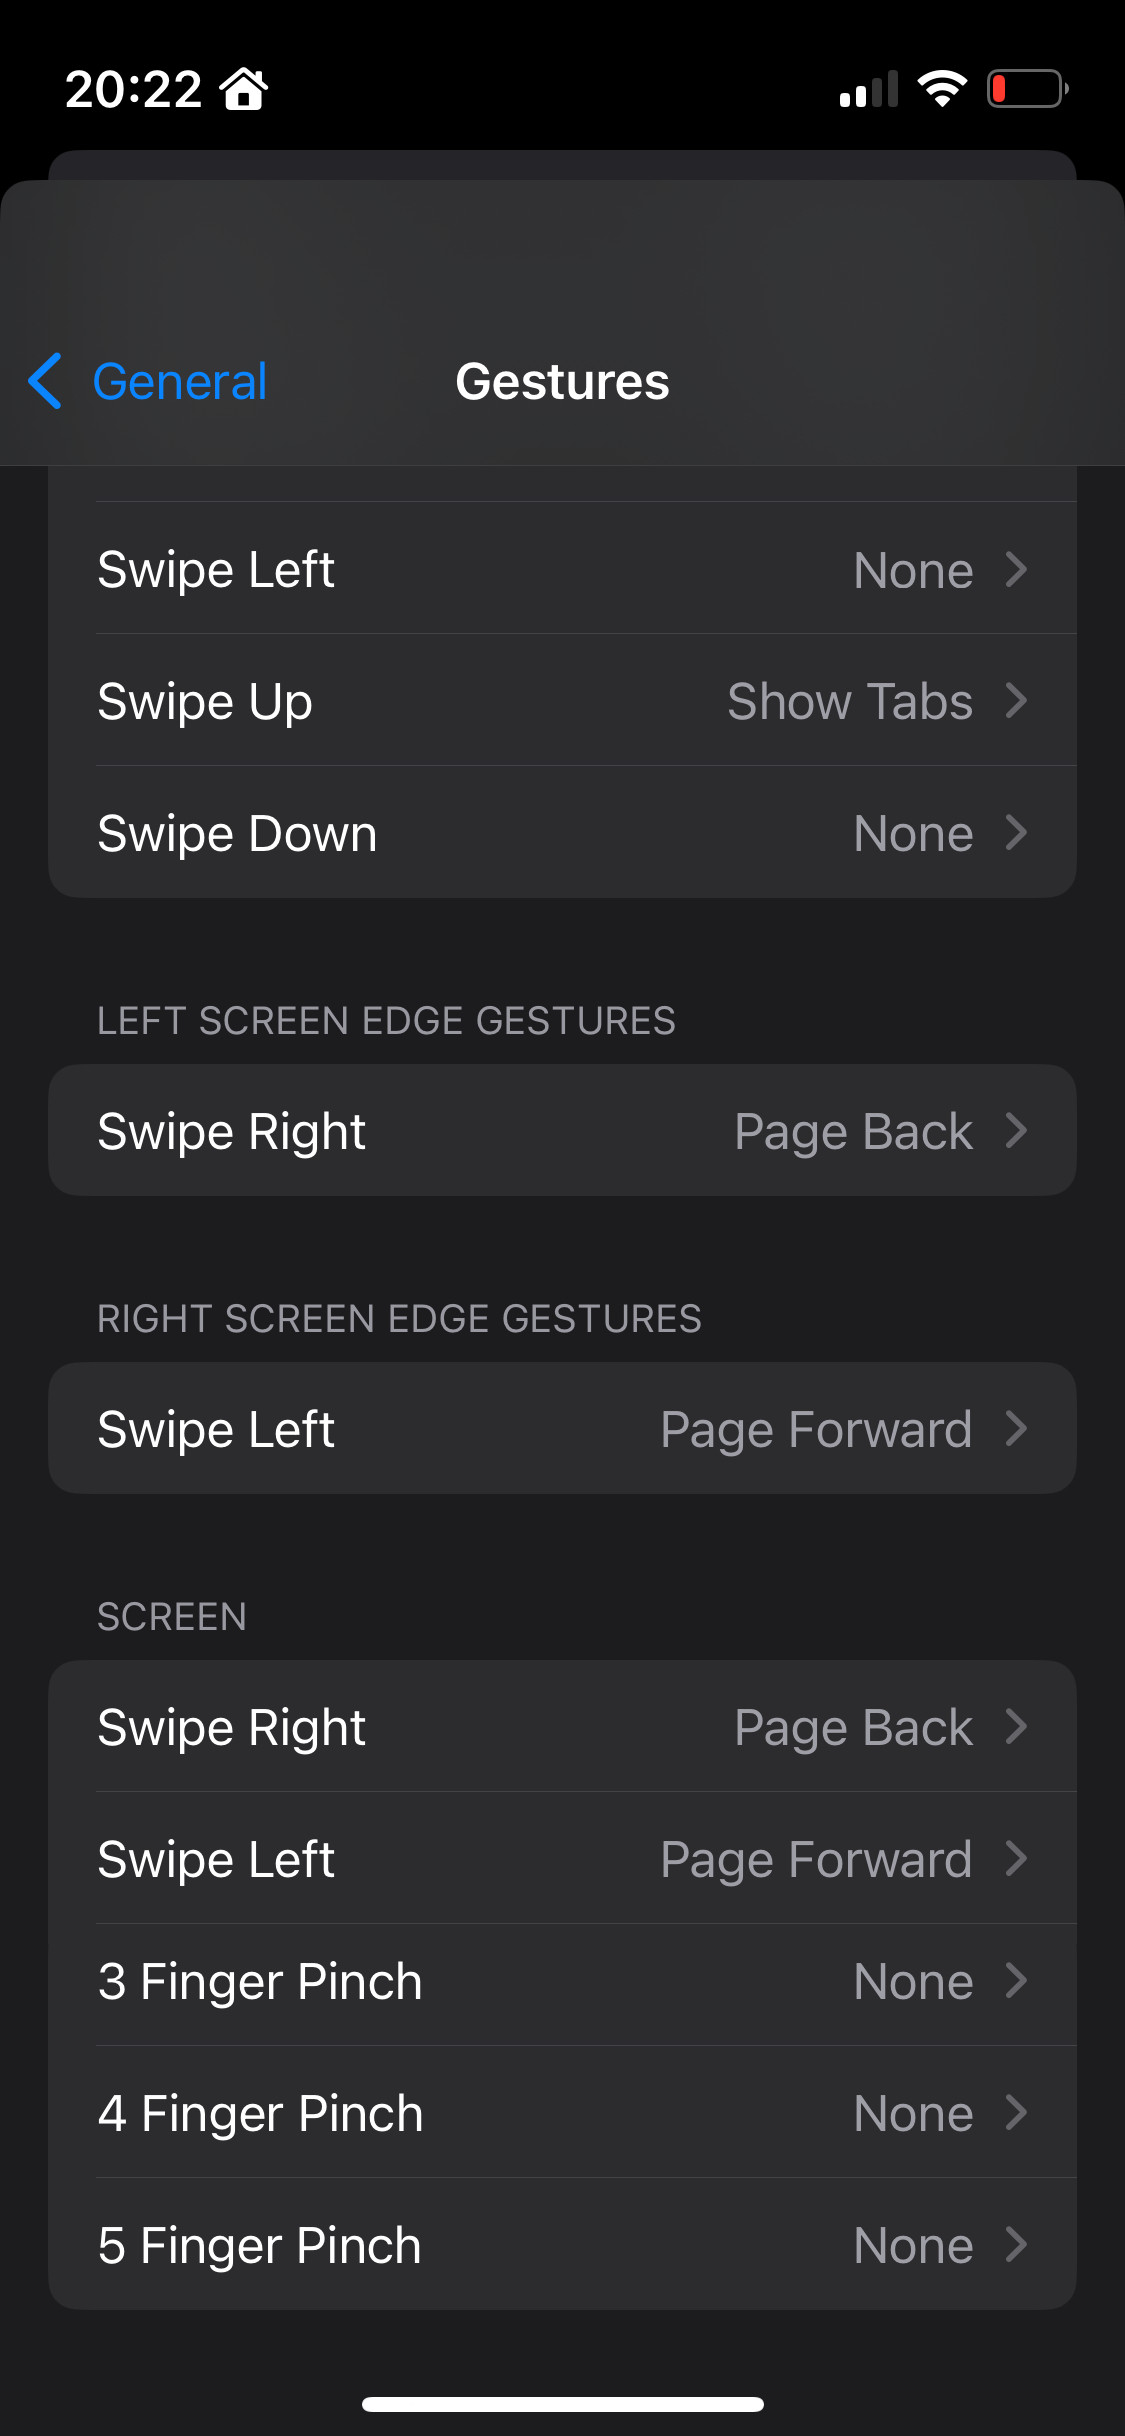Tap the Page Forward value in Screen section
Image resolution: width=1125 pixels, height=2436 pixels.
click(816, 1860)
